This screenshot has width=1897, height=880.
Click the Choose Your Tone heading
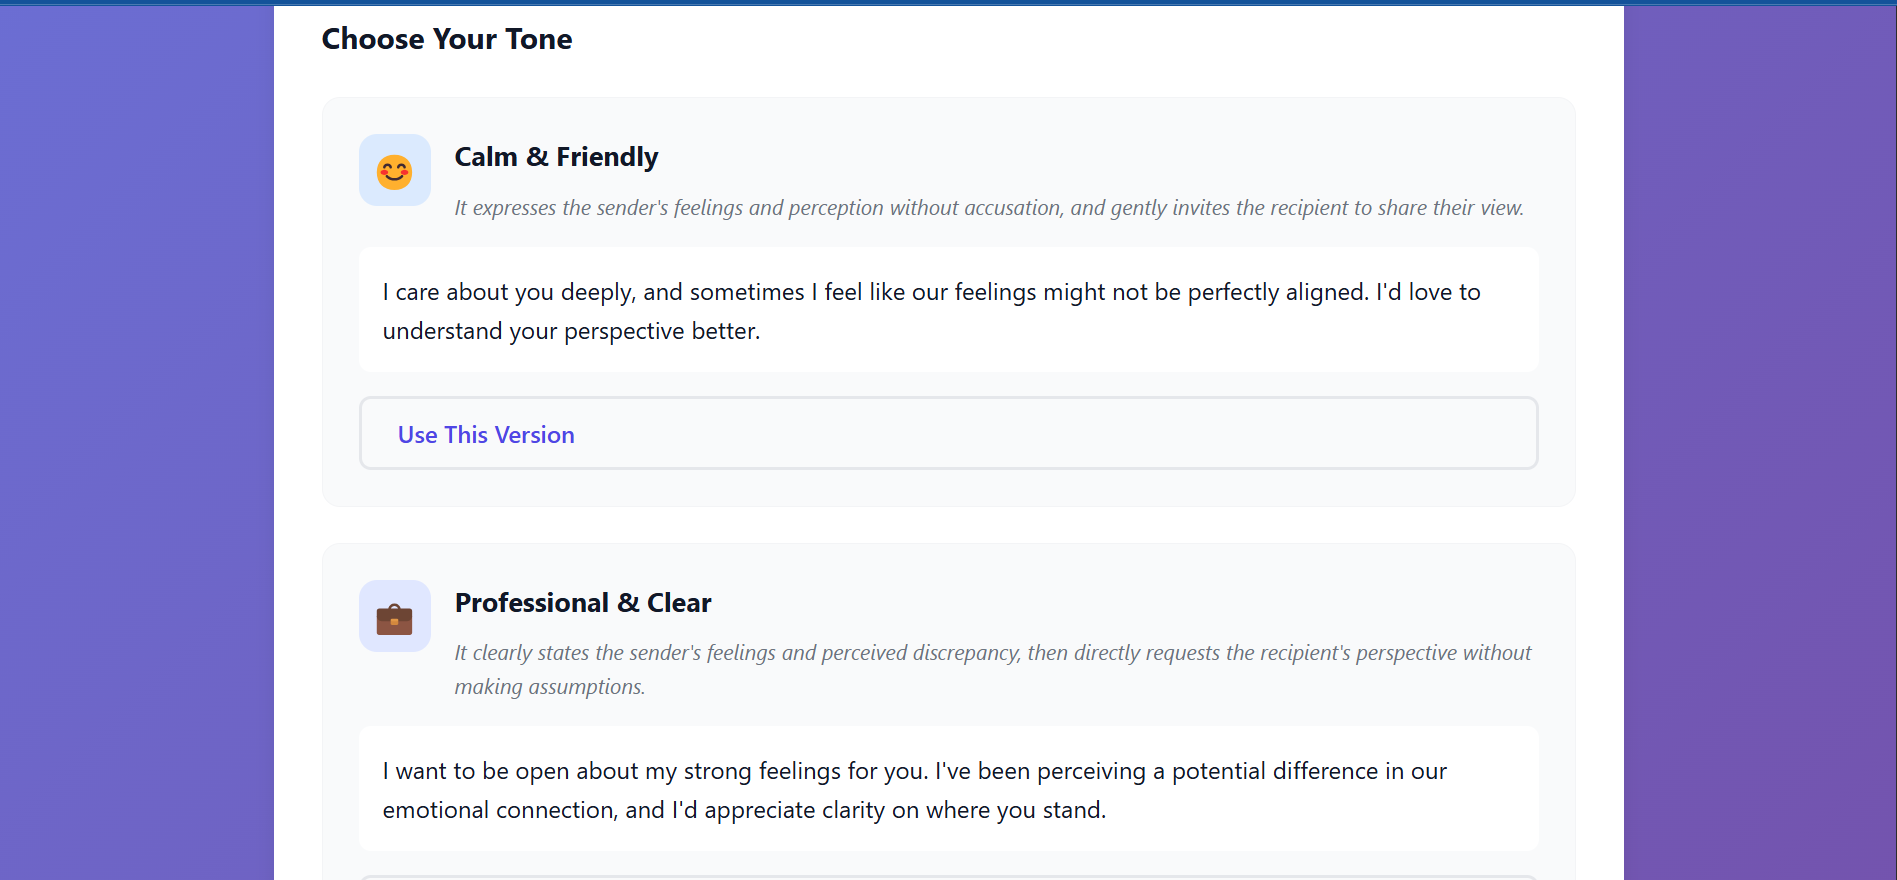pos(446,39)
